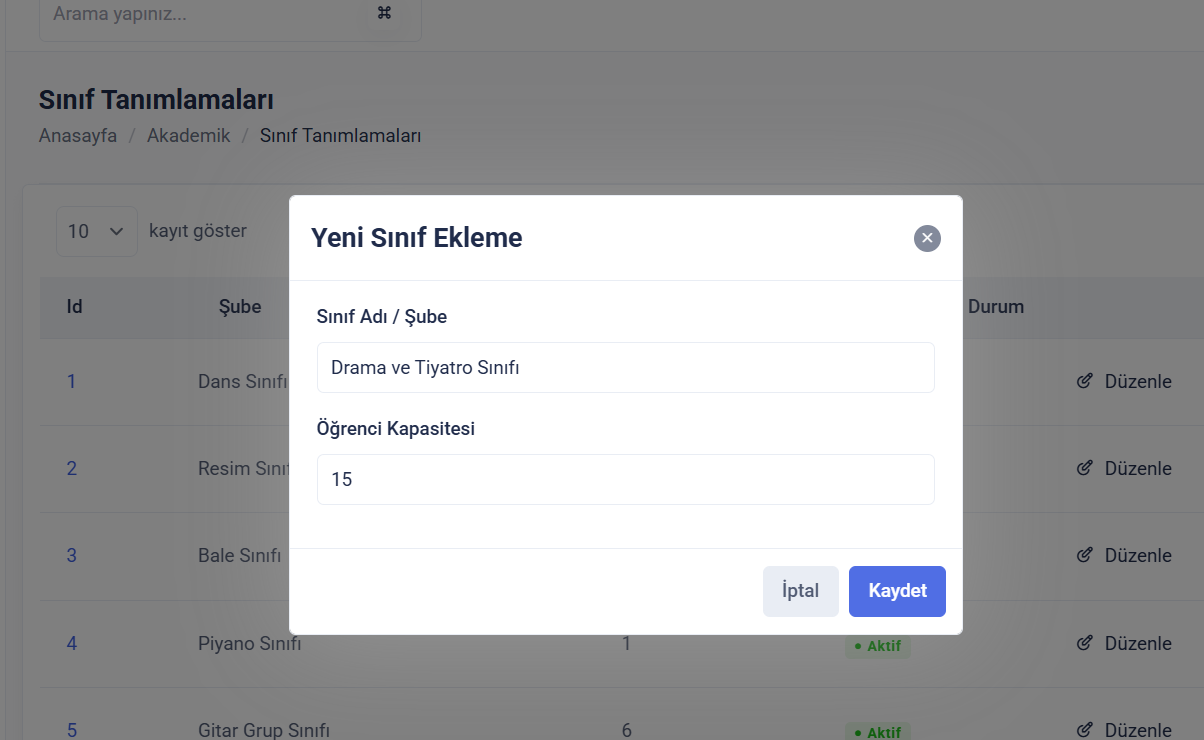1204x740 pixels.
Task: Click the Öğrenci Kapasitesi input field
Action: pyautogui.click(x=625, y=480)
